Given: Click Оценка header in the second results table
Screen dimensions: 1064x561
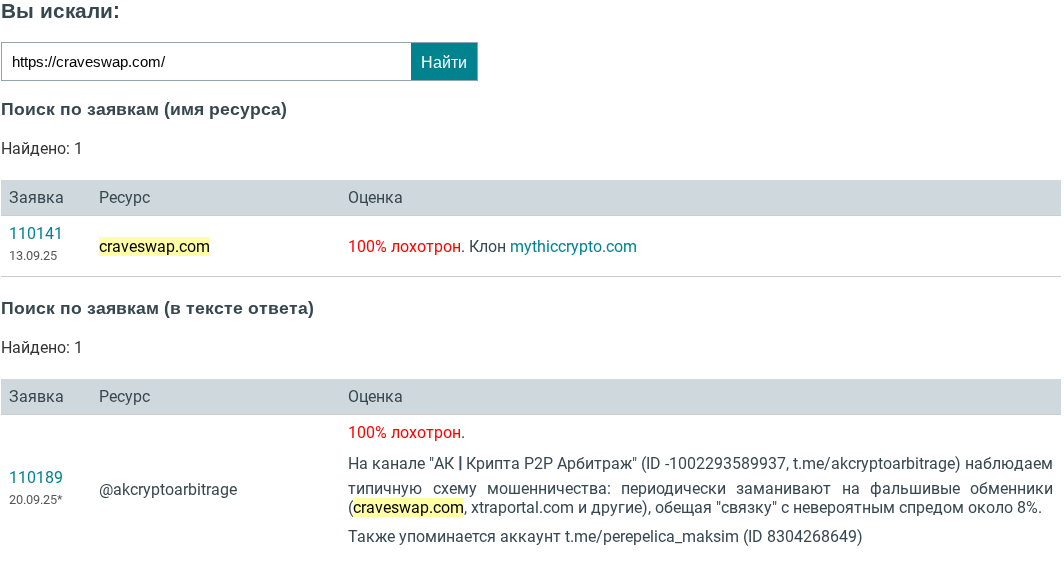Looking at the screenshot, I should pyautogui.click(x=375, y=397).
